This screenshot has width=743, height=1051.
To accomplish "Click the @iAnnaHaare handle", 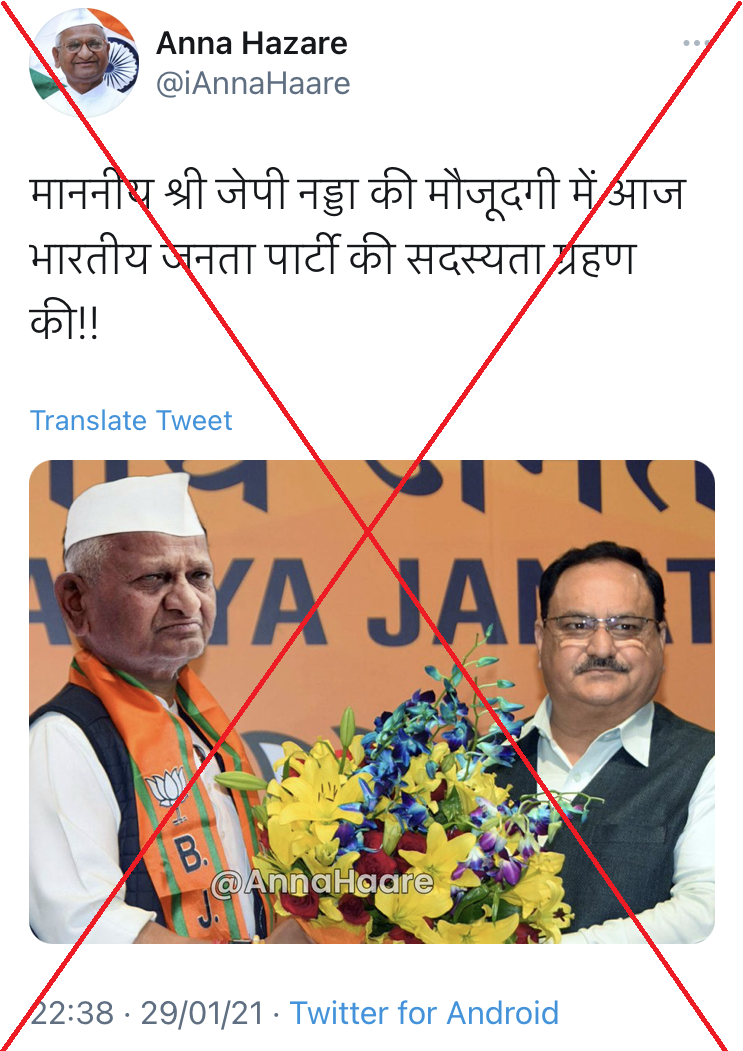I will (x=253, y=84).
